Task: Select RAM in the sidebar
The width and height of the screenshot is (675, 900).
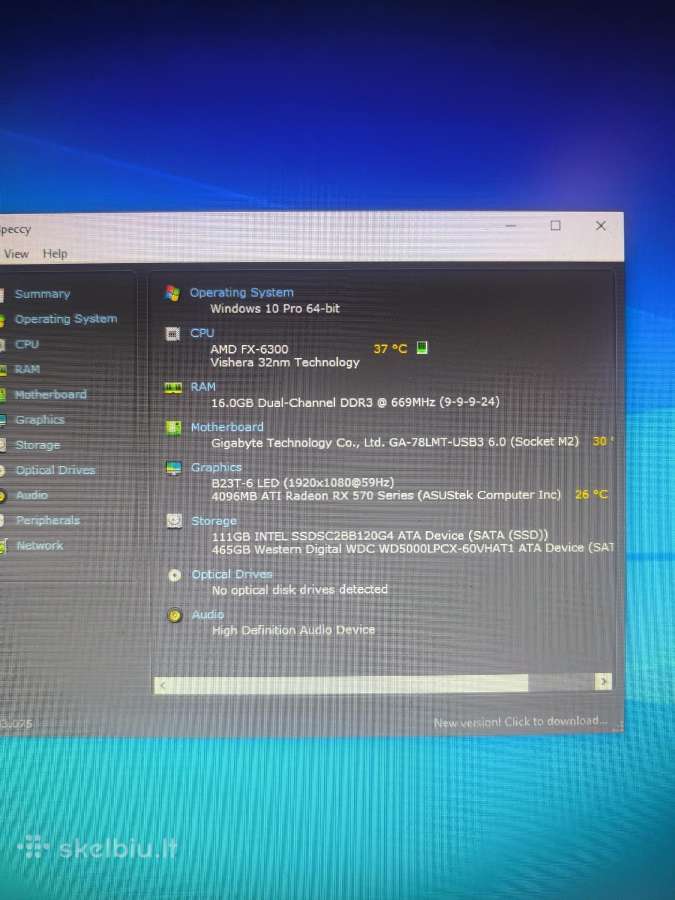Action: pyautogui.click(x=28, y=369)
